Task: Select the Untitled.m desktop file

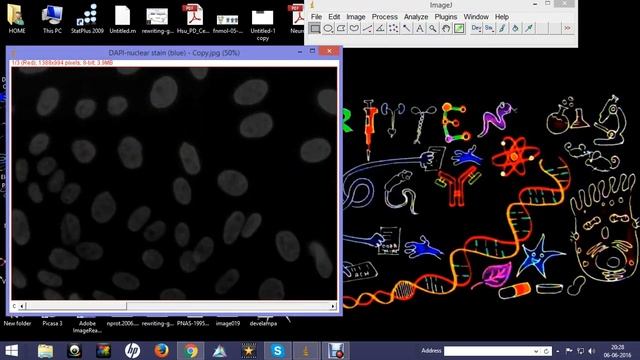Action: click(122, 19)
